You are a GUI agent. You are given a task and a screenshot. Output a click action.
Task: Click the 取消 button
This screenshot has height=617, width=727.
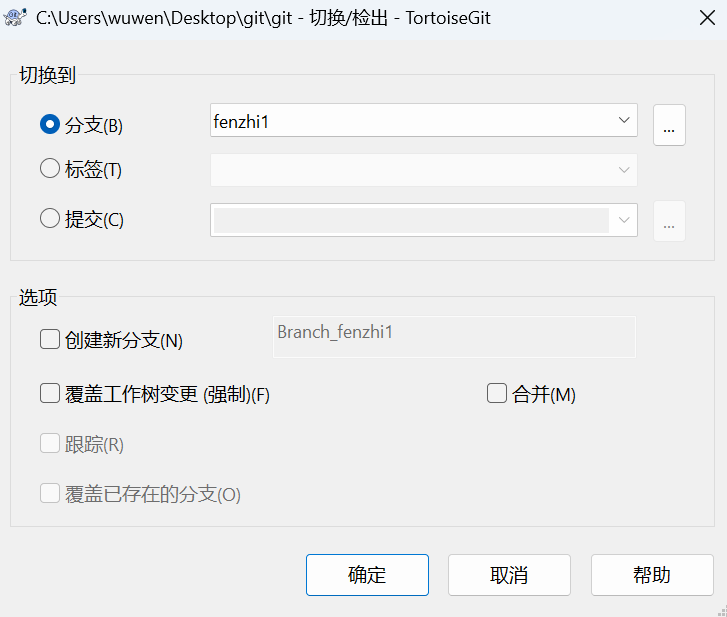(509, 575)
